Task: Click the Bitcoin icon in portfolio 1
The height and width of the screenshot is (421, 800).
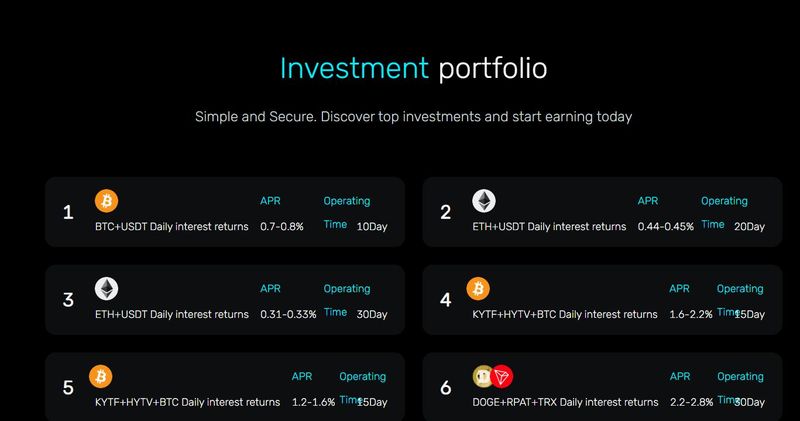Action: pyautogui.click(x=106, y=201)
